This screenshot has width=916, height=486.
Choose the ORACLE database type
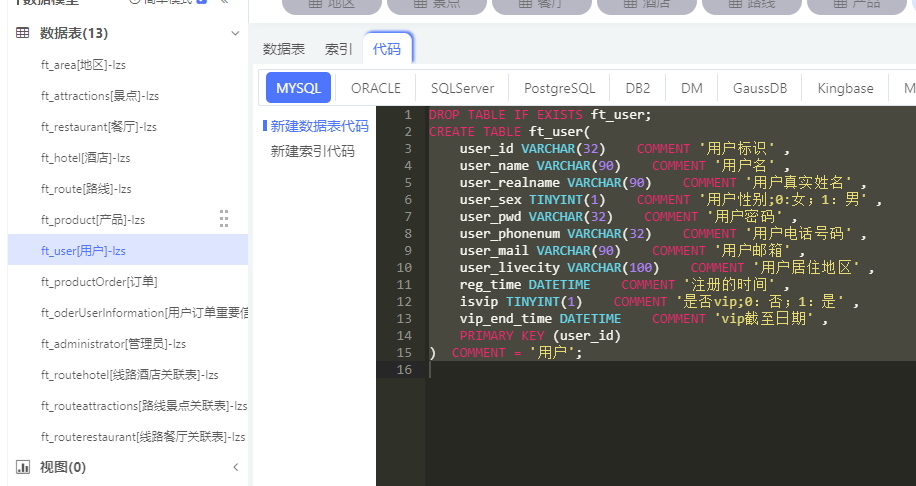pos(376,88)
